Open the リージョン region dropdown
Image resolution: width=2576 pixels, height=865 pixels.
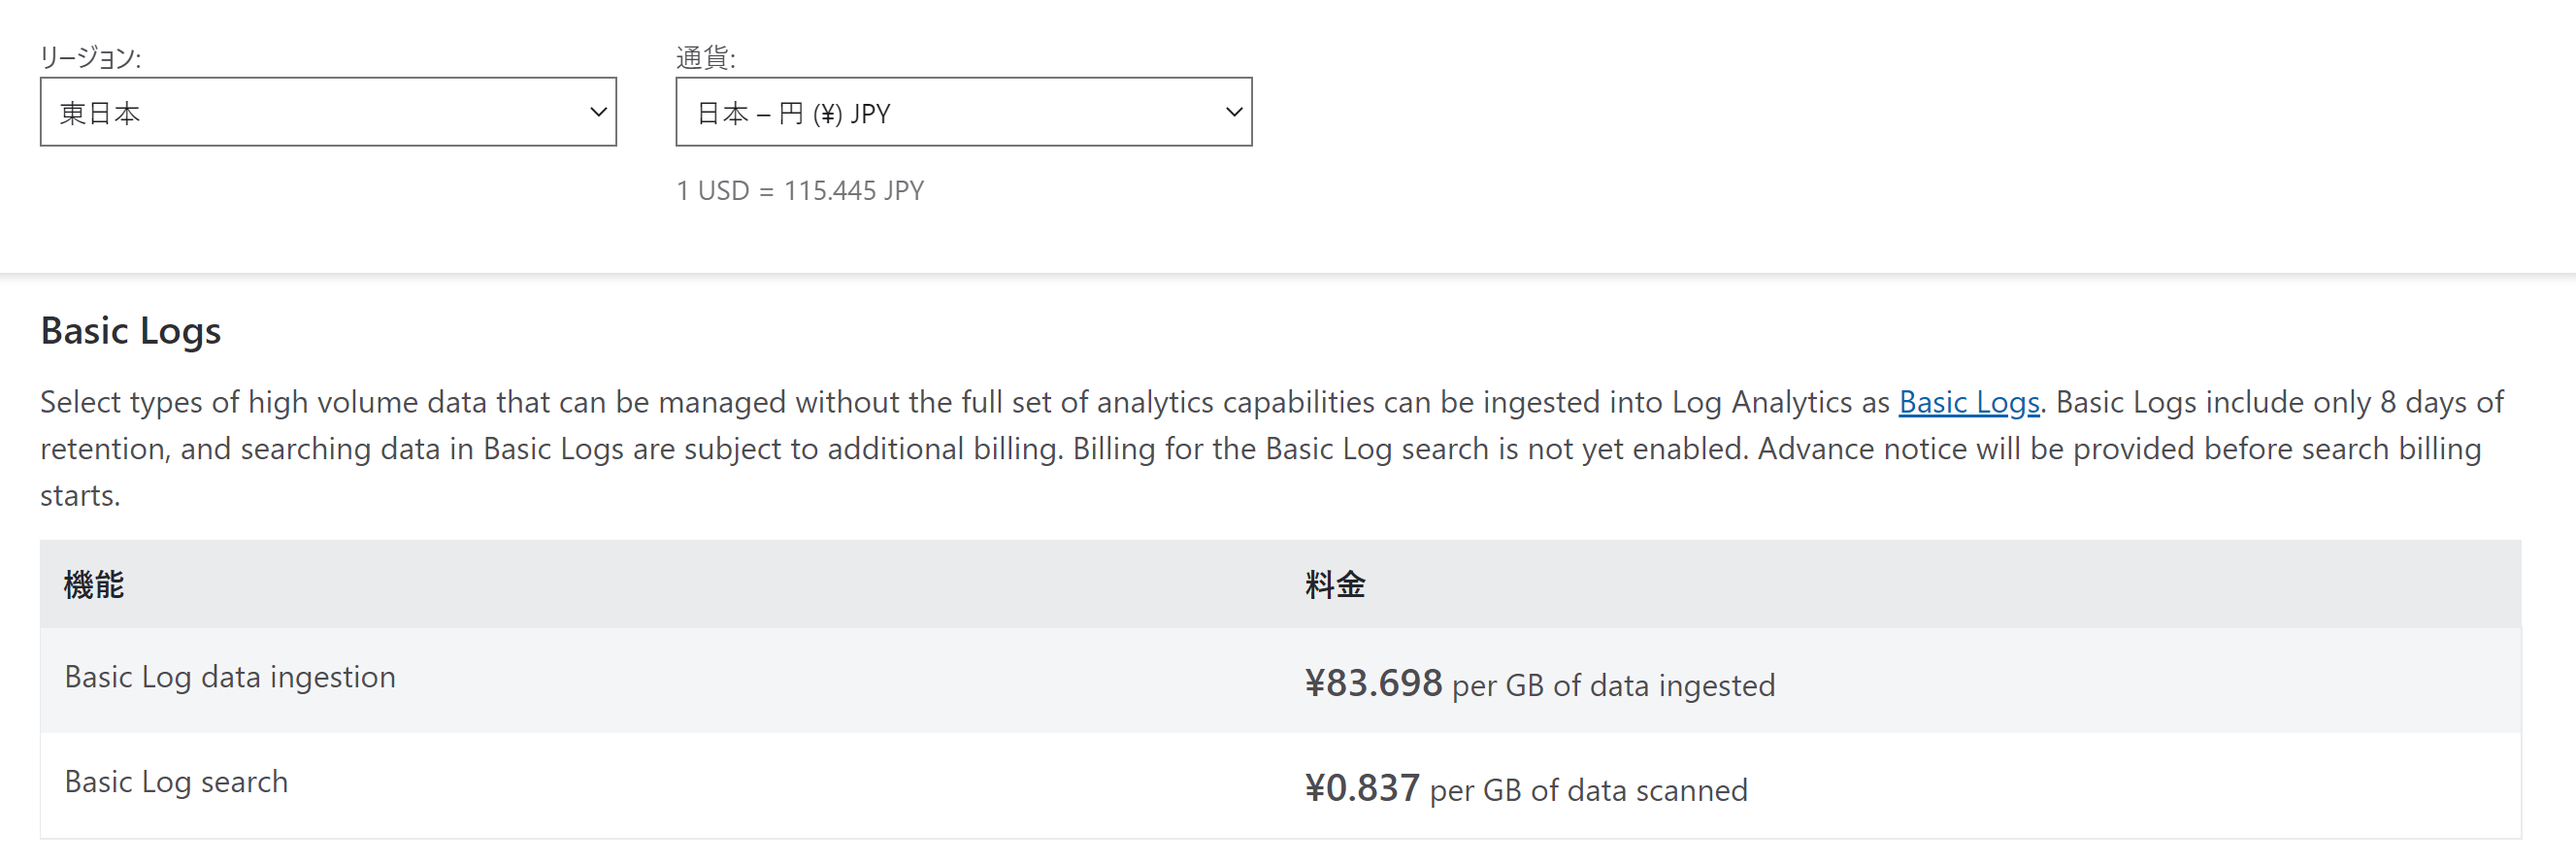click(x=328, y=111)
